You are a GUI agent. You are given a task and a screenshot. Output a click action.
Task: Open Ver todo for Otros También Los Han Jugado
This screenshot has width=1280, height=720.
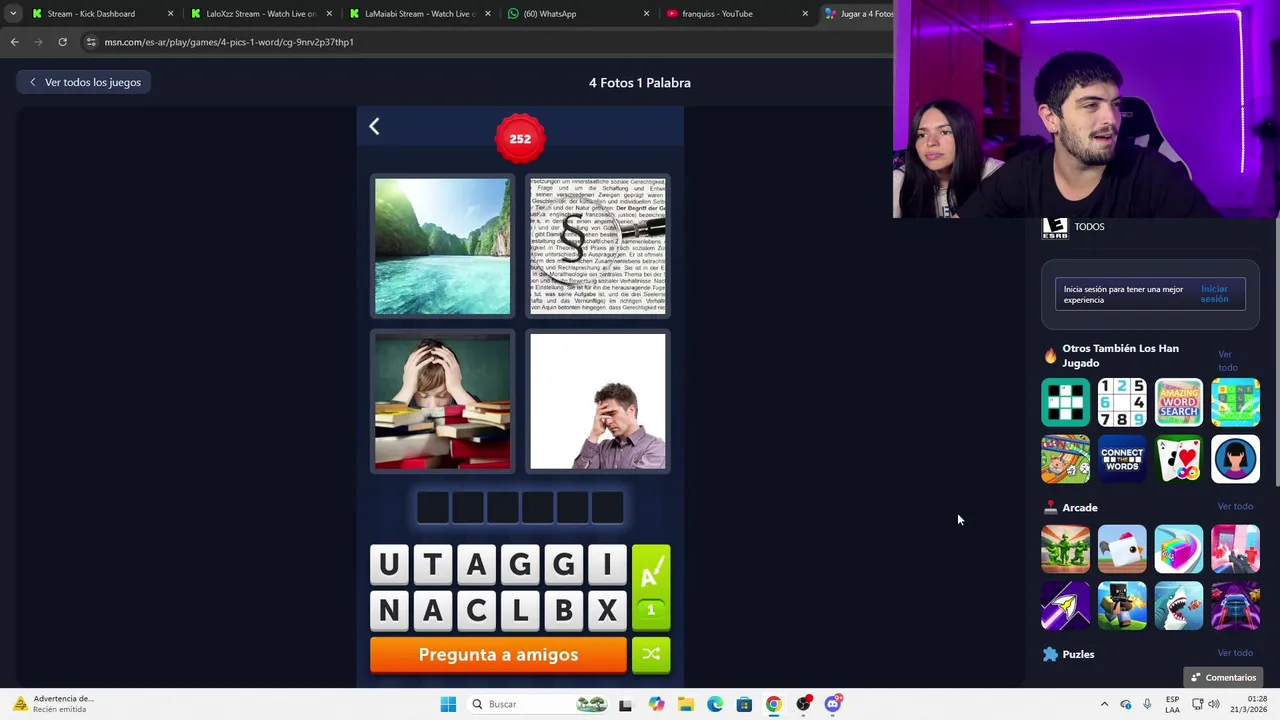[x=1227, y=361]
